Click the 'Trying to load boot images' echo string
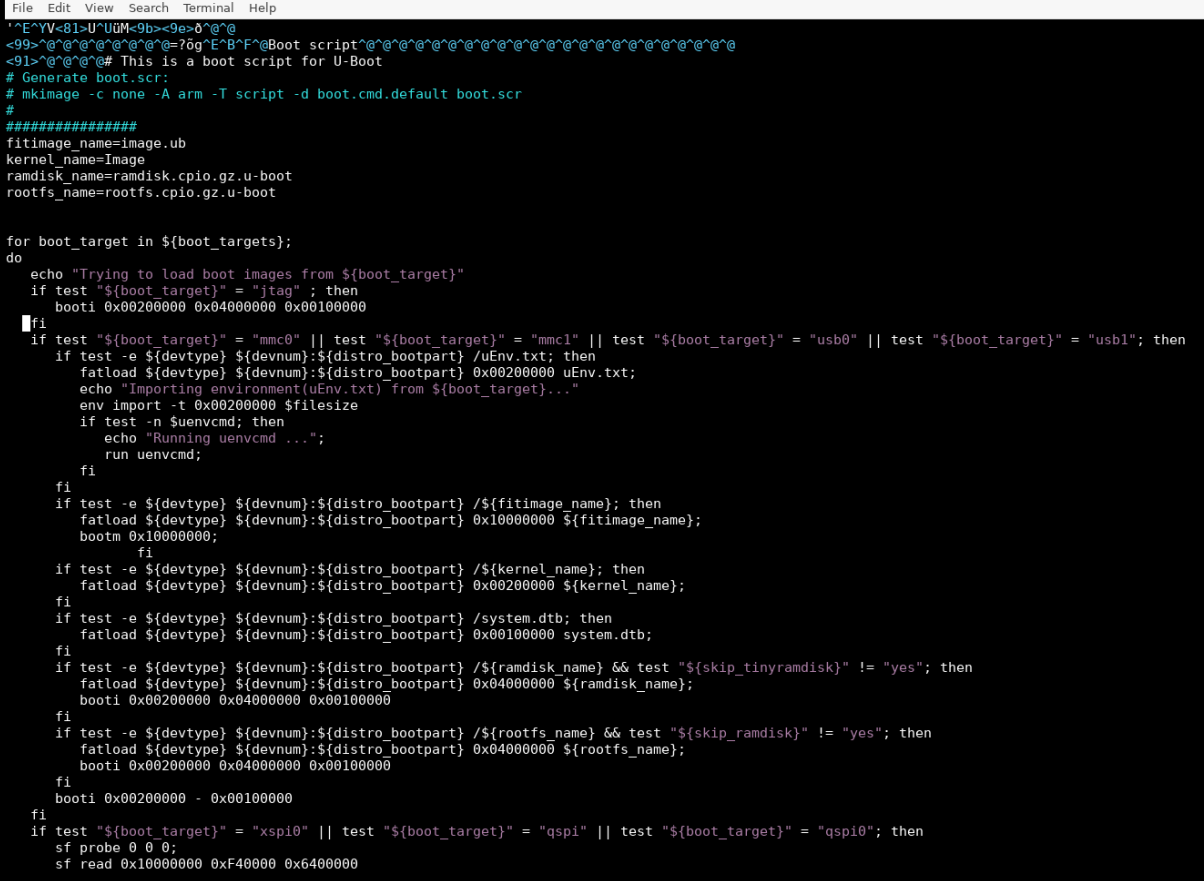The image size is (1204, 881). click(270, 274)
